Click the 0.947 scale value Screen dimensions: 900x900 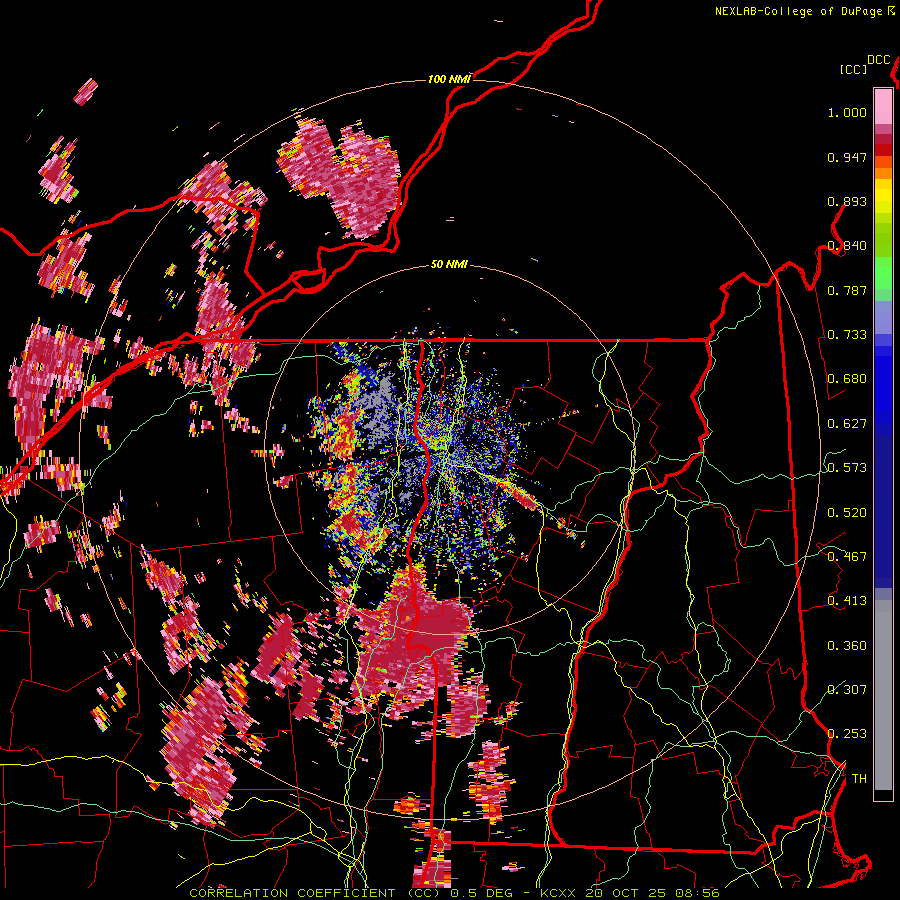click(847, 157)
